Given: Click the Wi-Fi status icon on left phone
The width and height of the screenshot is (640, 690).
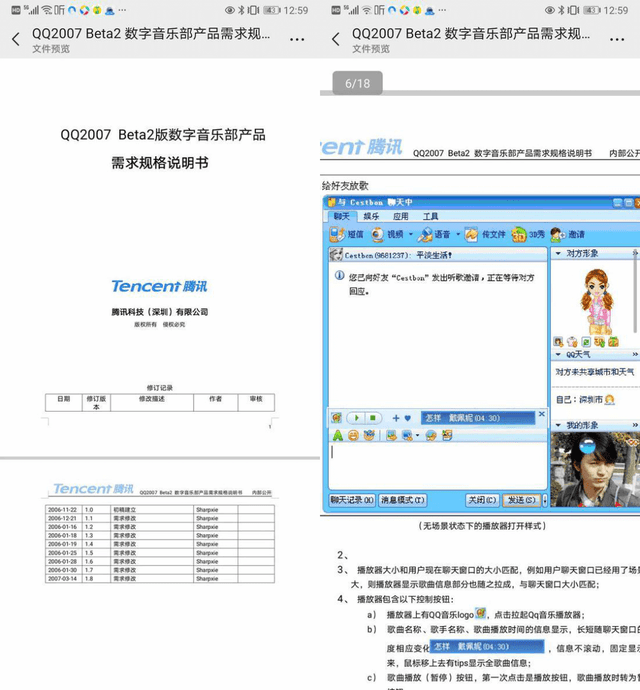Looking at the screenshot, I should click(x=47, y=10).
